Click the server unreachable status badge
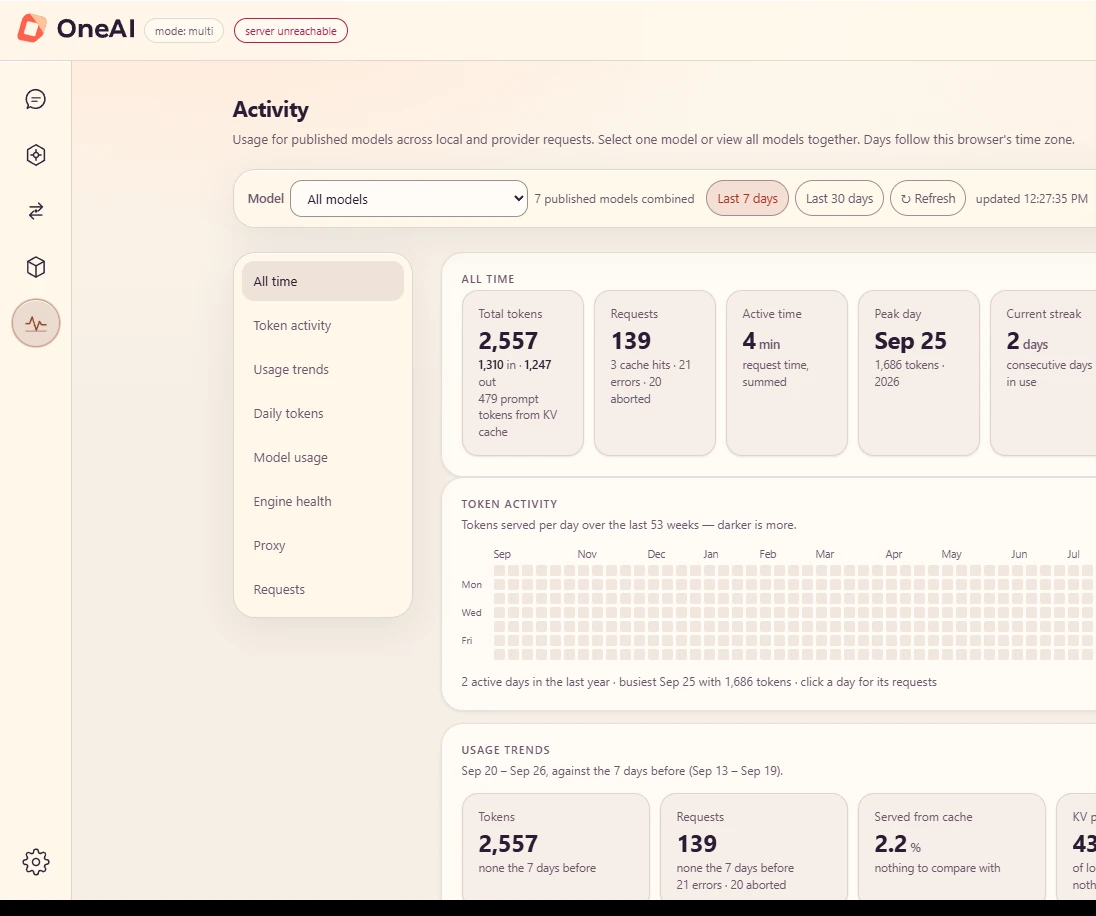Screen dimensions: 1096x916 click(291, 31)
